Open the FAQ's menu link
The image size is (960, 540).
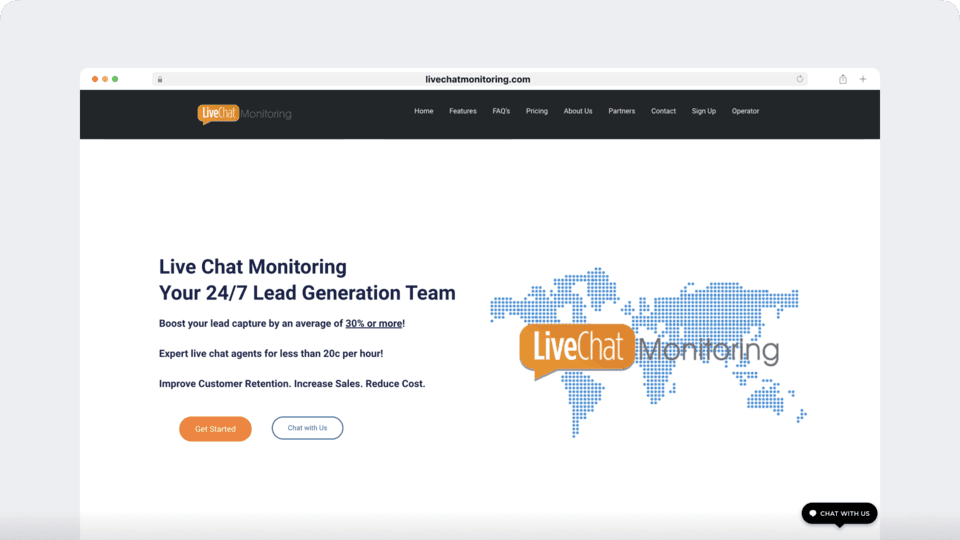coord(501,111)
